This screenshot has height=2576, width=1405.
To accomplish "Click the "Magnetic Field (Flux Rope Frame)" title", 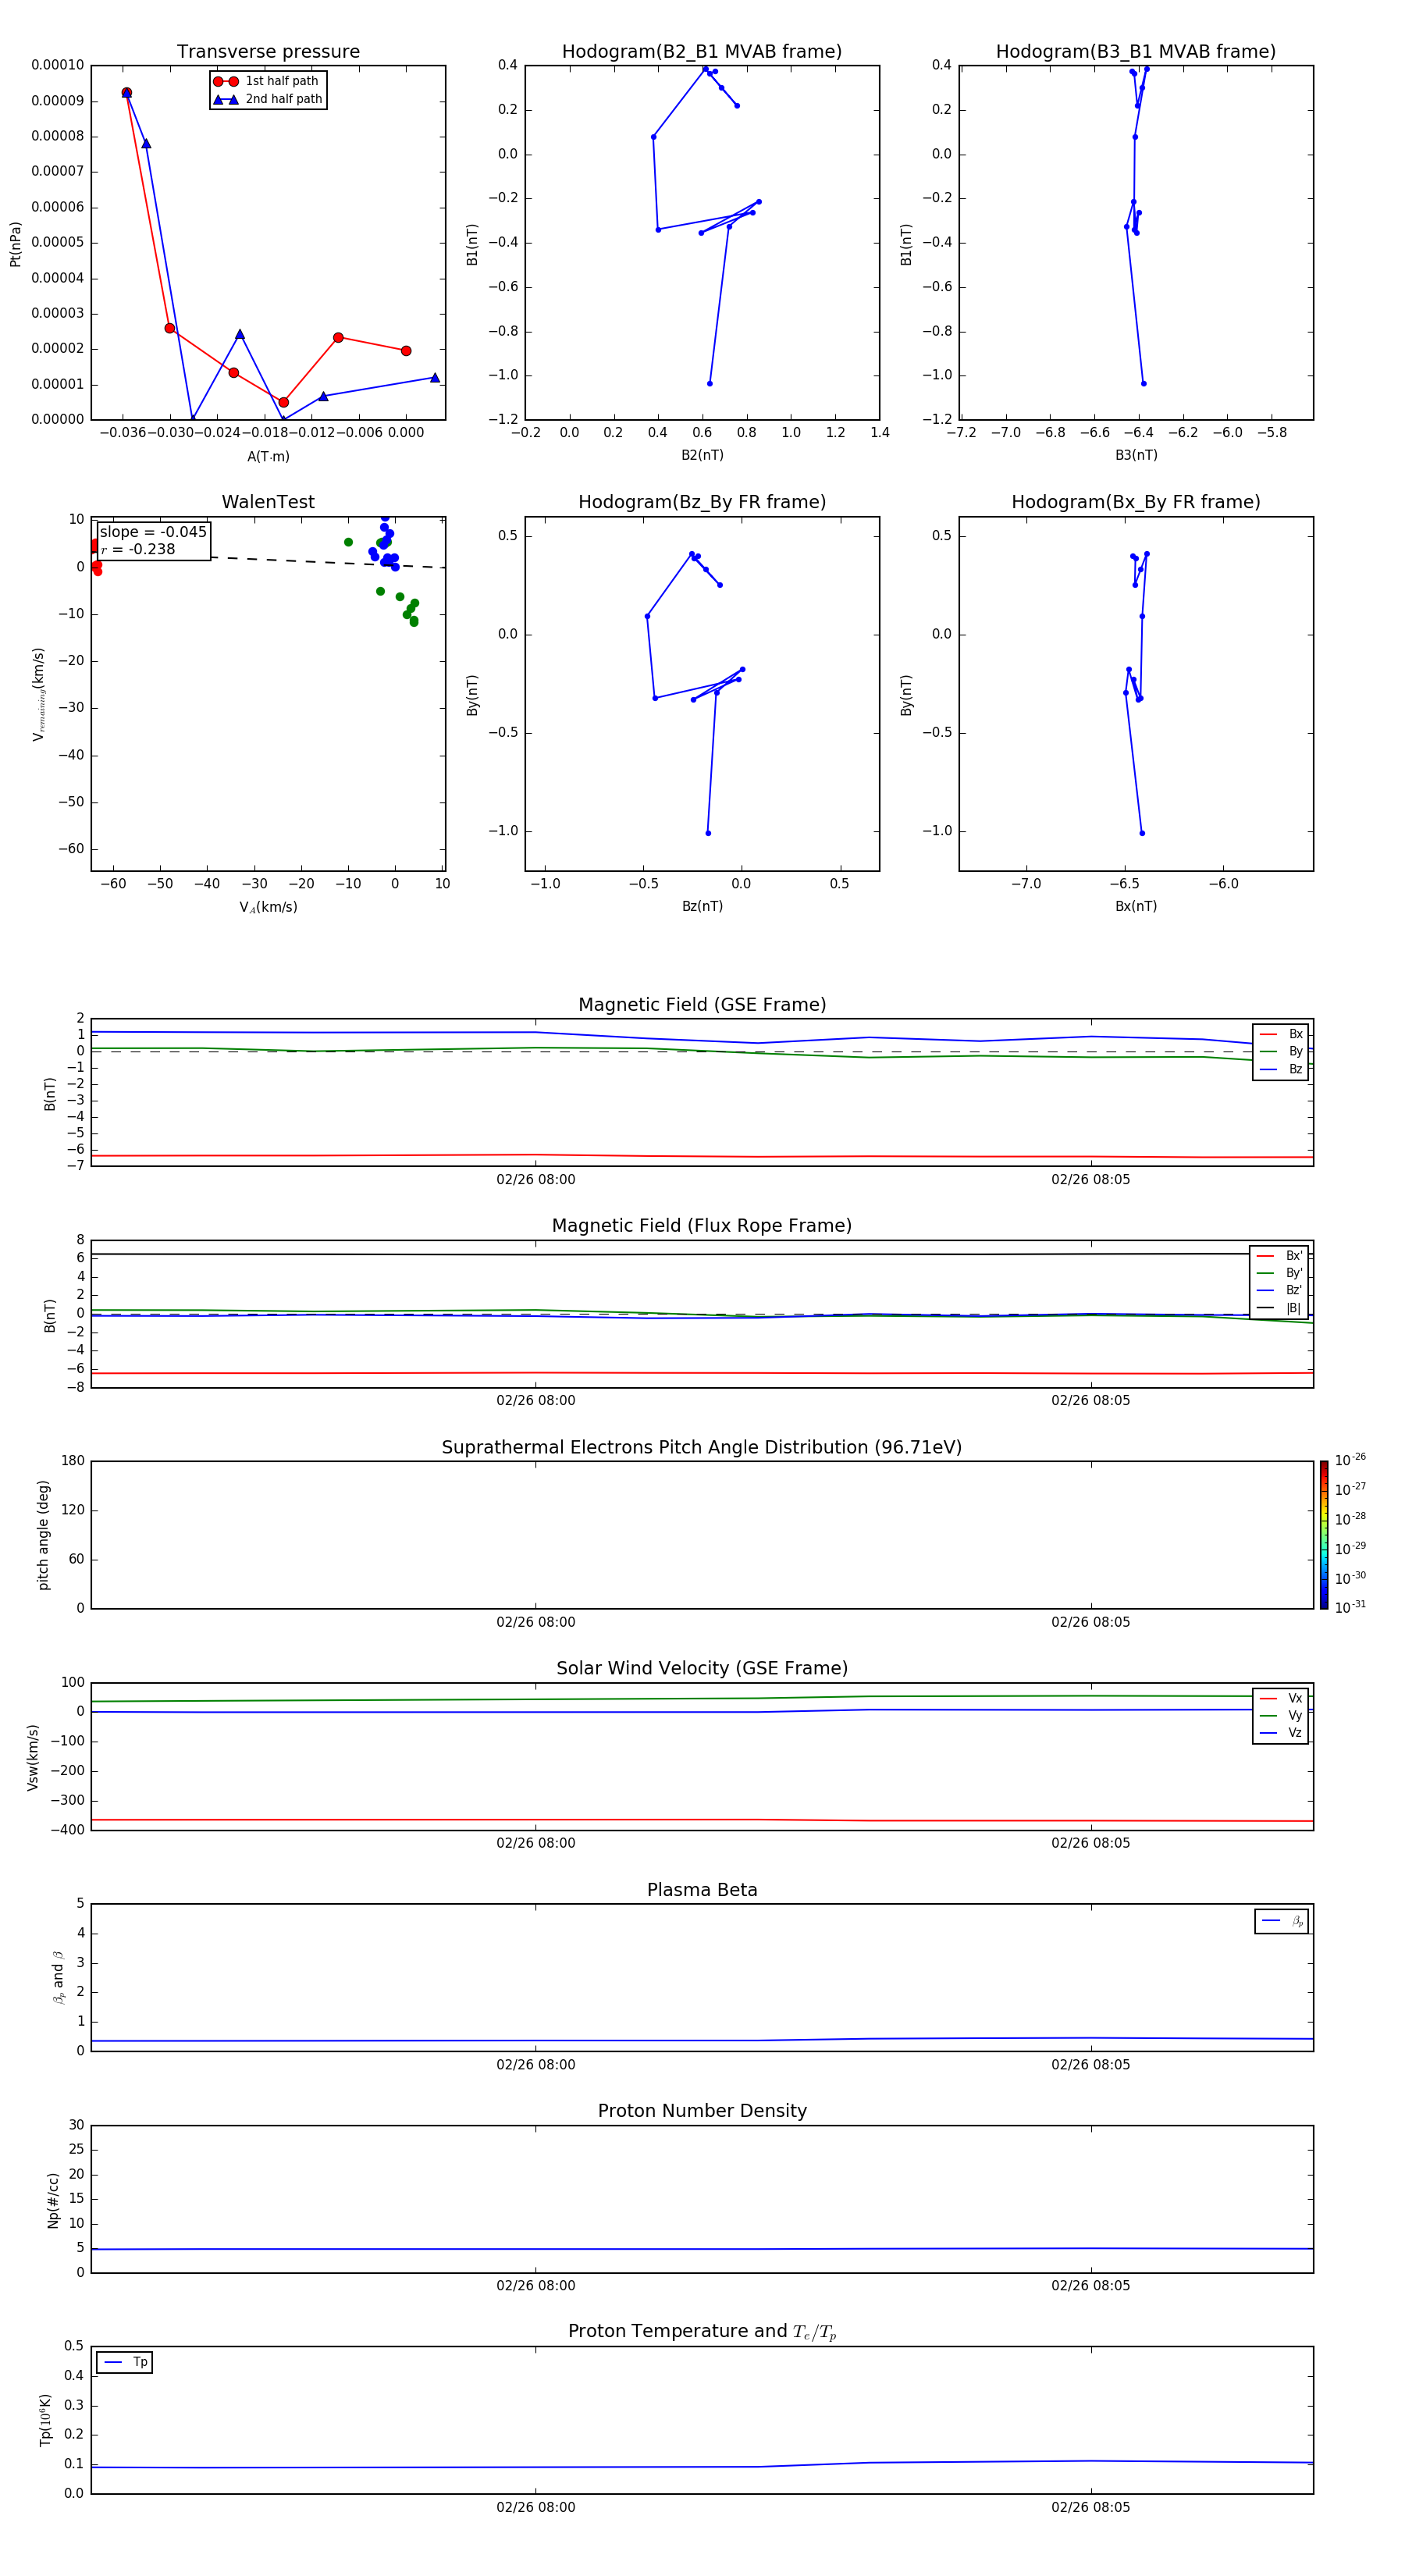I will [702, 1226].
